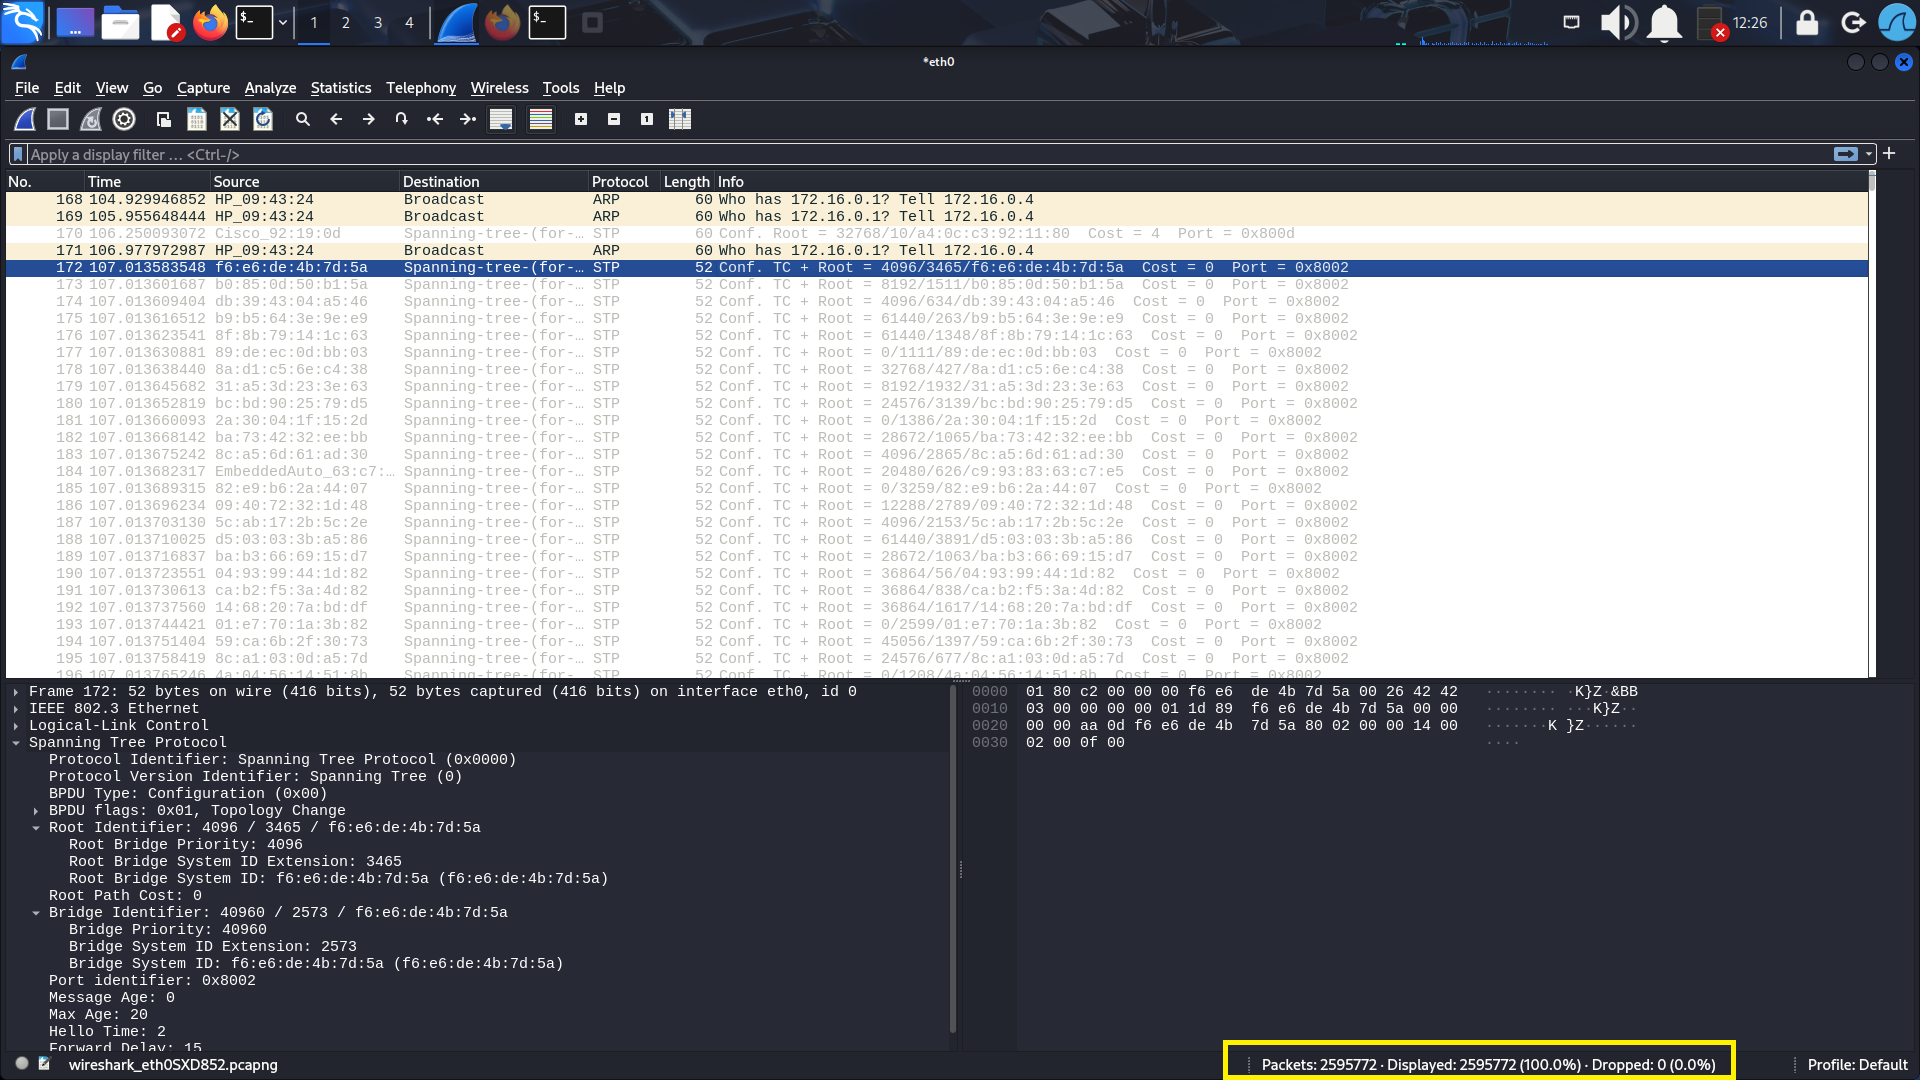Image resolution: width=1920 pixels, height=1080 pixels.
Task: Open display filter history dropdown
Action: (1868, 154)
